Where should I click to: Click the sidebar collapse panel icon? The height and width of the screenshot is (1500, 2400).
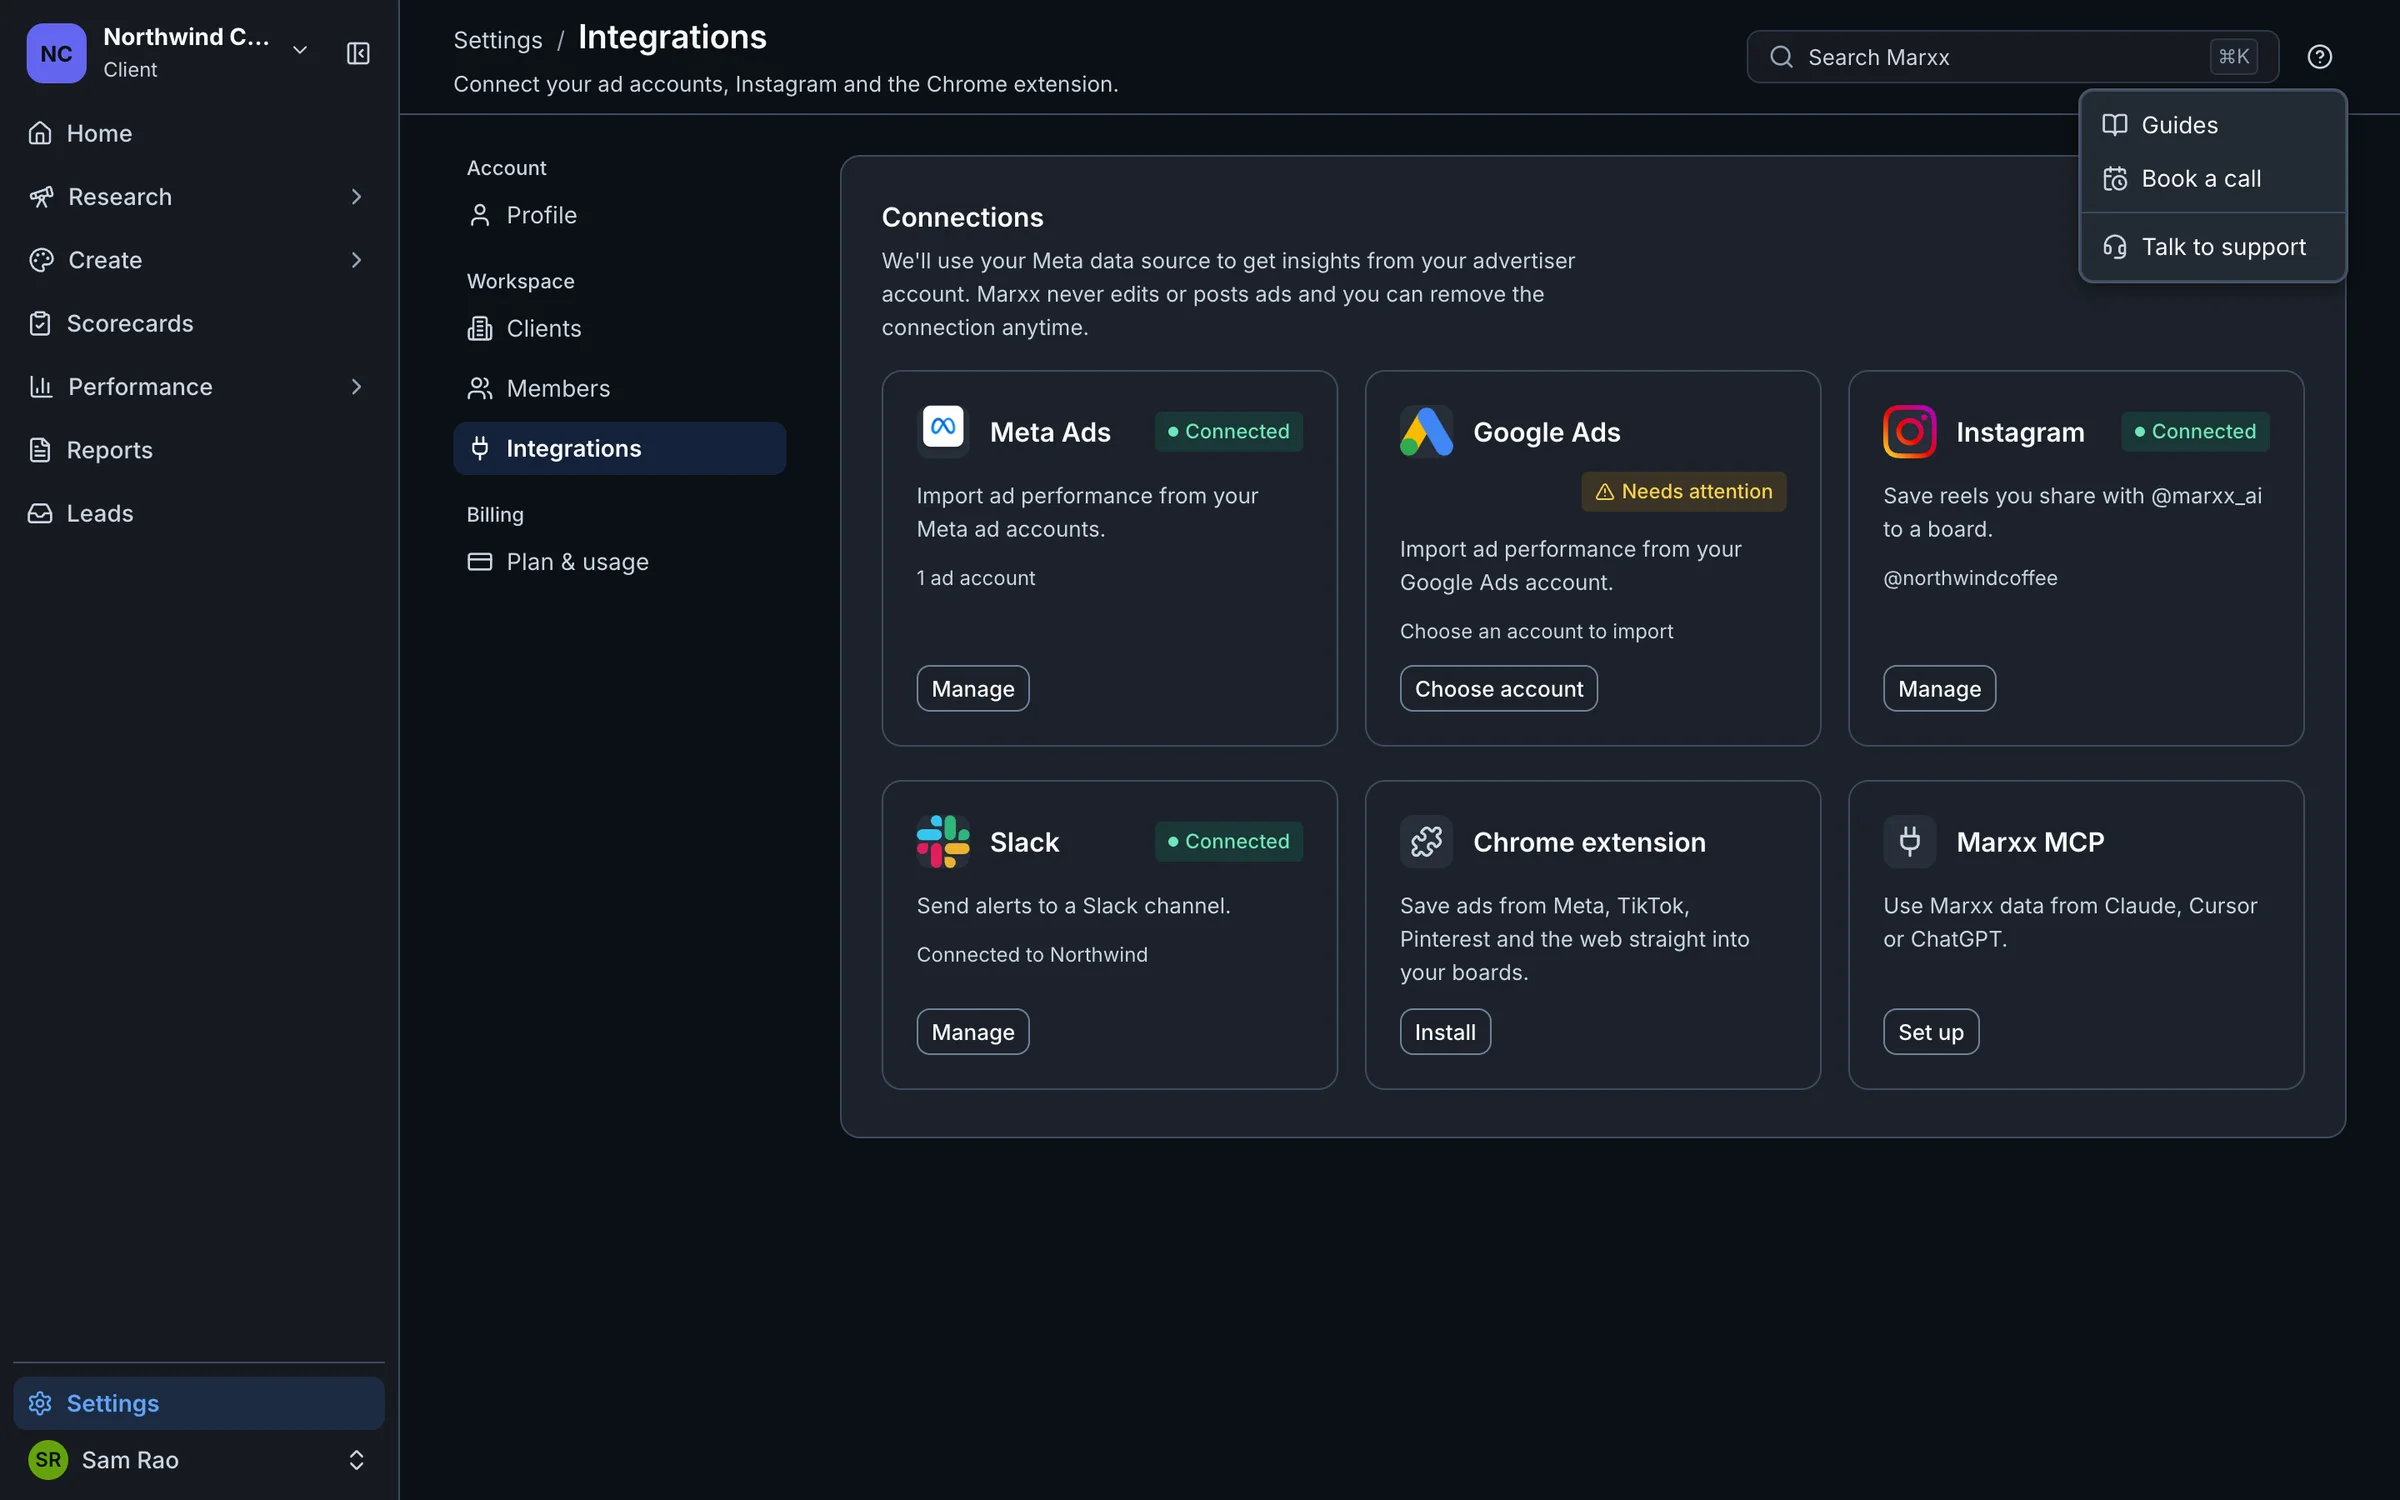point(358,53)
